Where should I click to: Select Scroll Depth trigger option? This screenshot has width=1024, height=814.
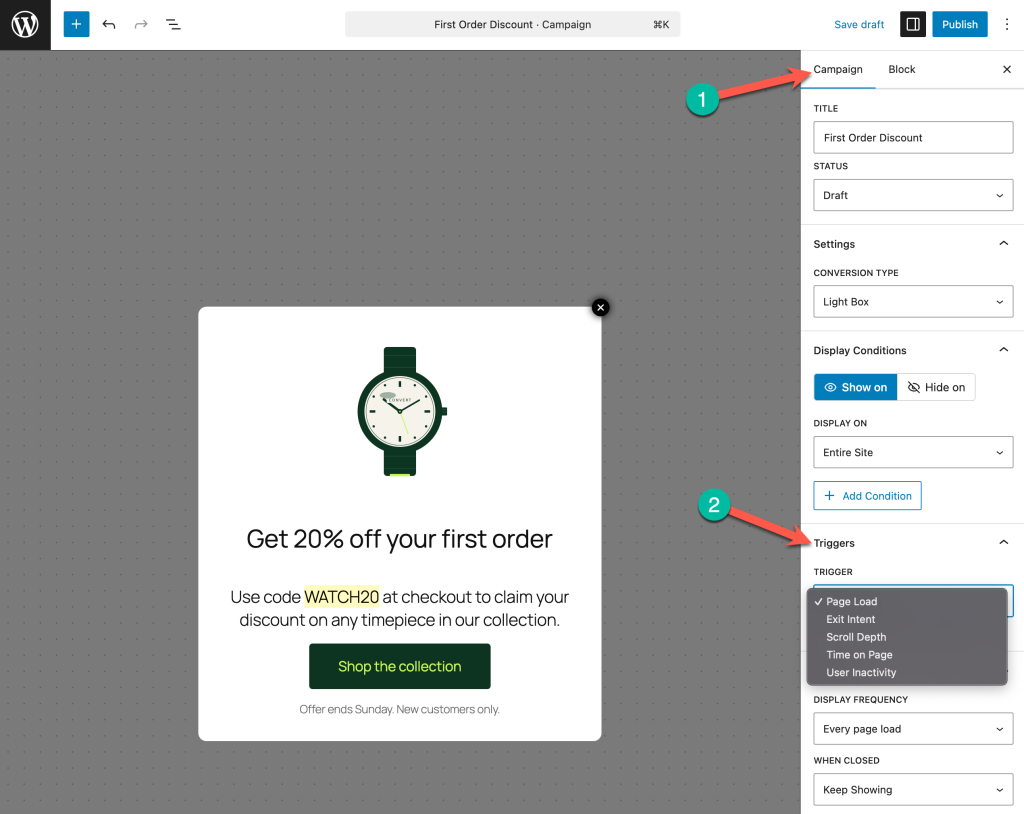[x=856, y=637]
